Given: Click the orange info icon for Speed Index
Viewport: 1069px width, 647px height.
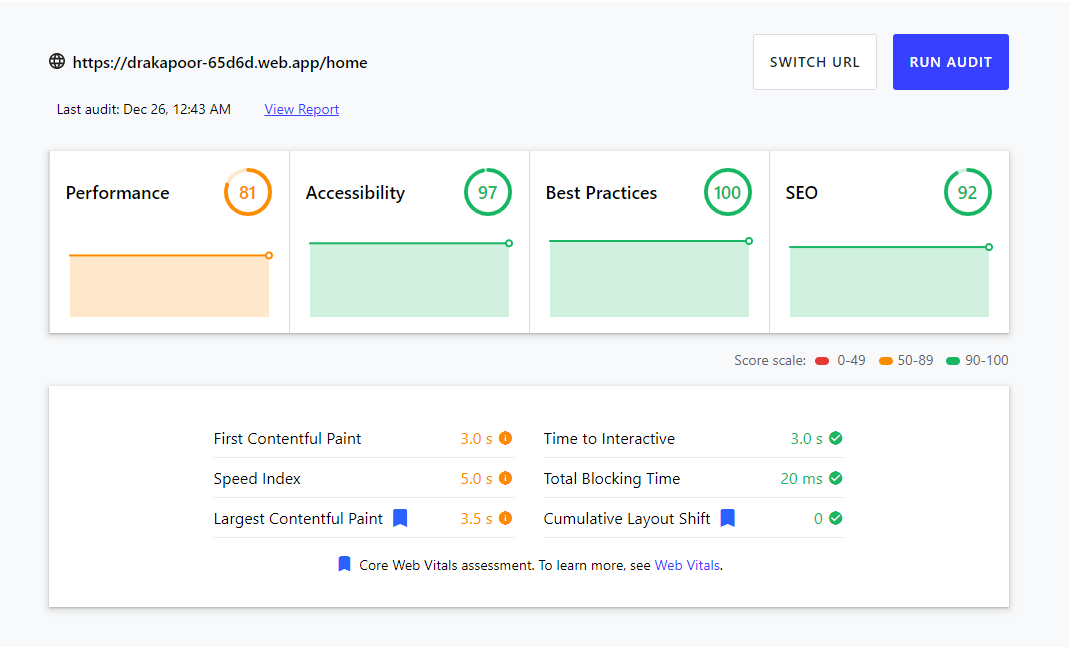Looking at the screenshot, I should (505, 478).
